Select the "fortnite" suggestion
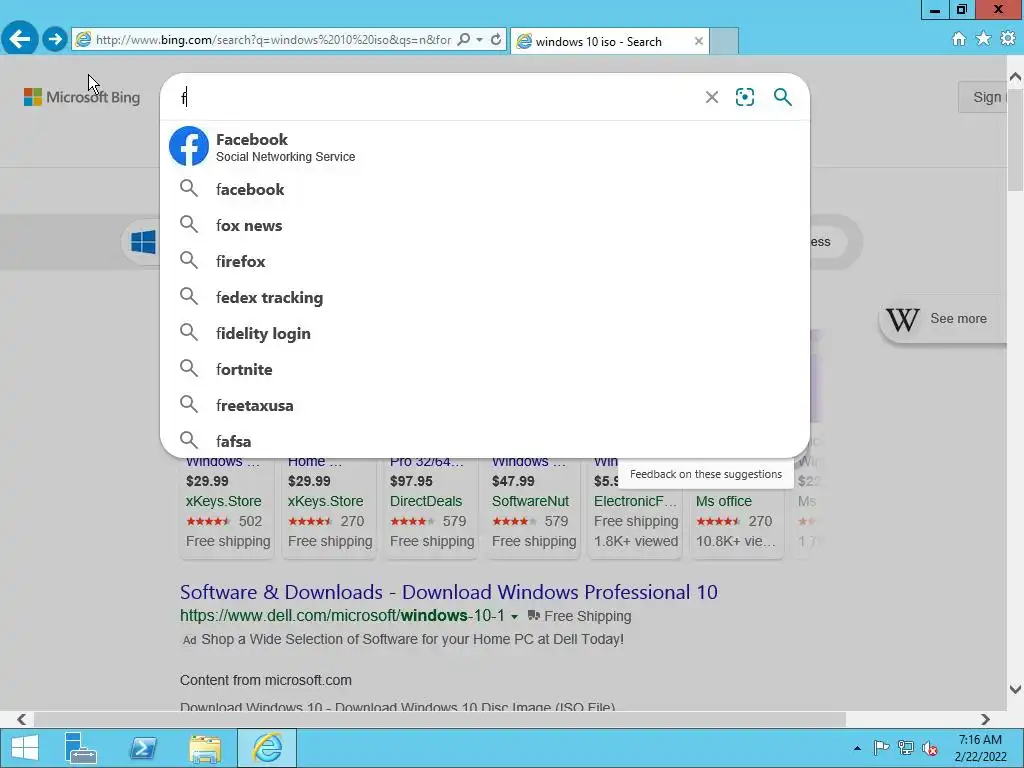This screenshot has height=768, width=1024. point(485,369)
